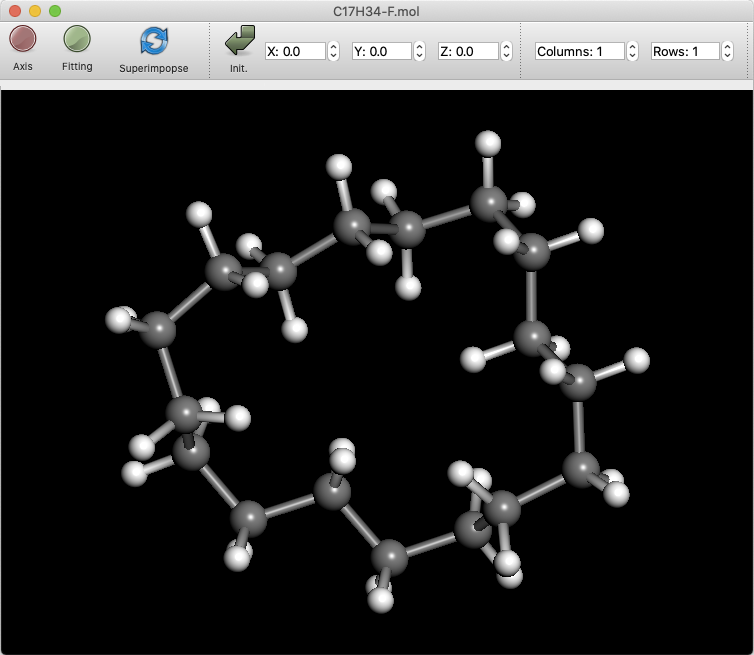Click inside the Y value field
Image resolution: width=754 pixels, height=655 pixels.
[x=381, y=51]
